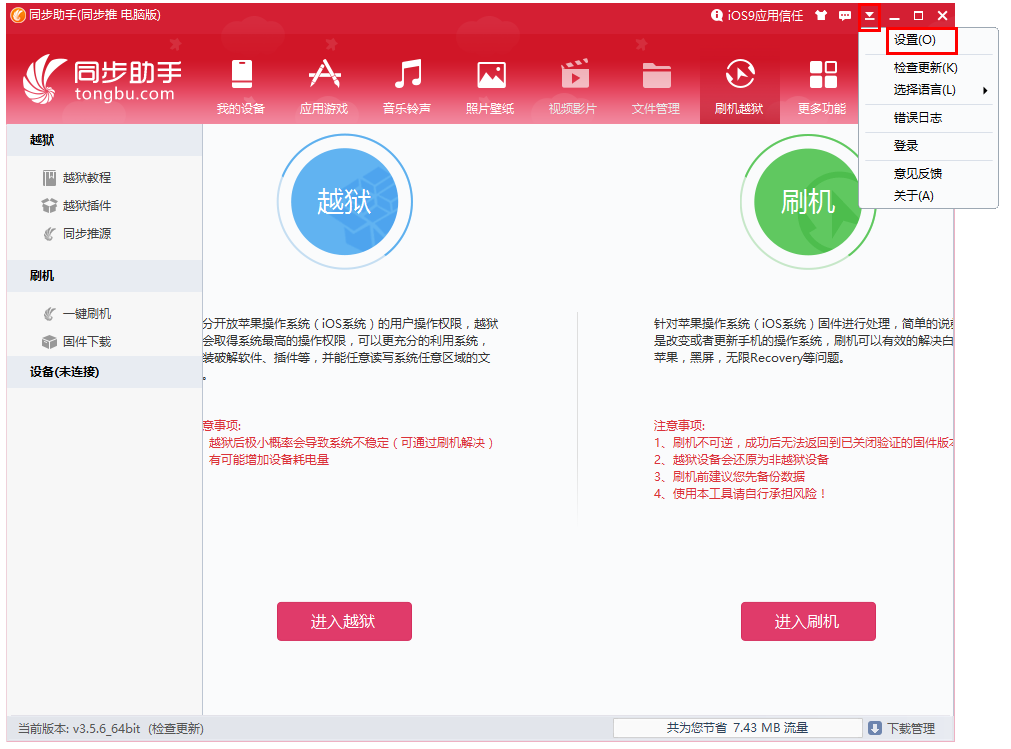Click the iOS9应用信任 info icon

(x=716, y=15)
